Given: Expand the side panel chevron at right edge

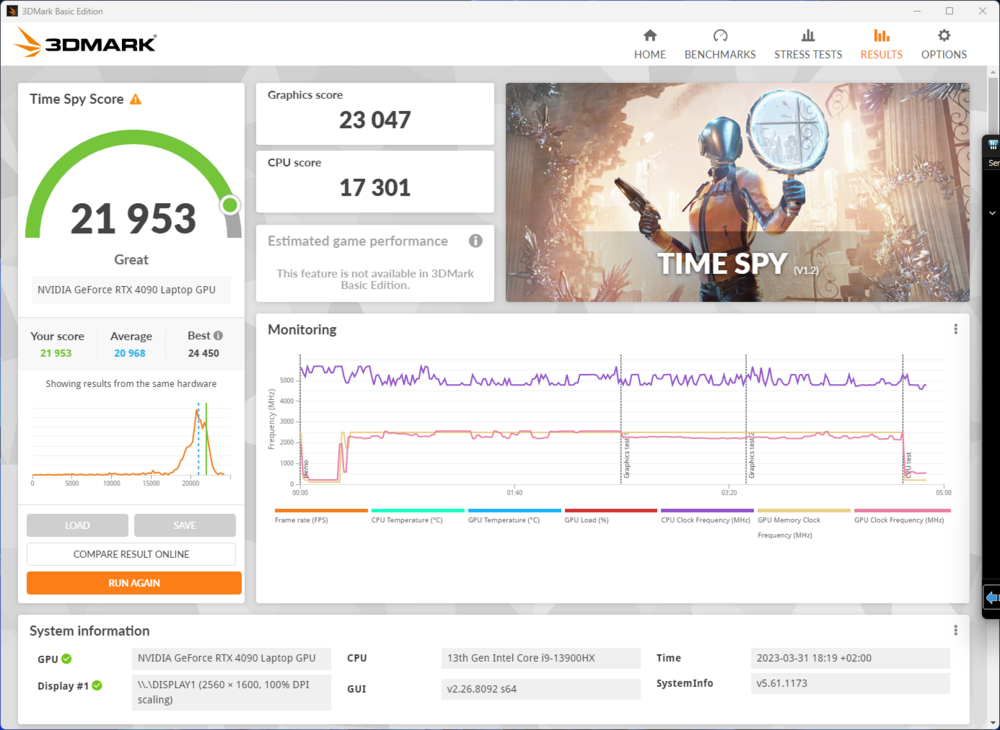Looking at the screenshot, I should [992, 213].
